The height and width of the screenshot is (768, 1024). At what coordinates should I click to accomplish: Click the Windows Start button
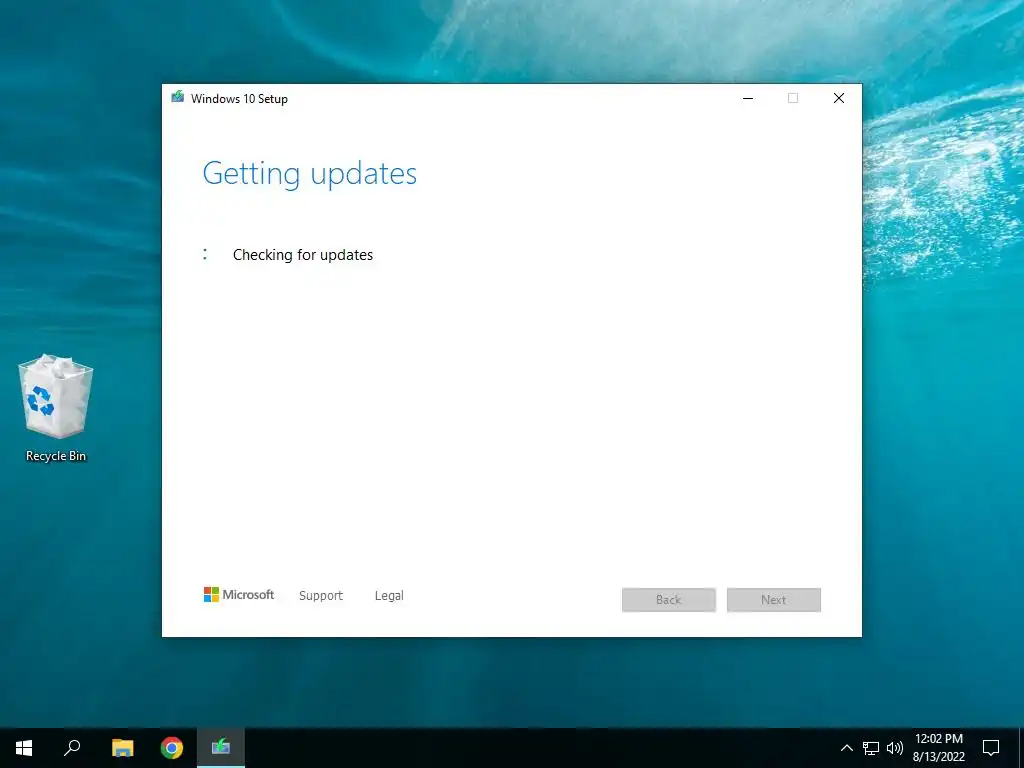[24, 748]
